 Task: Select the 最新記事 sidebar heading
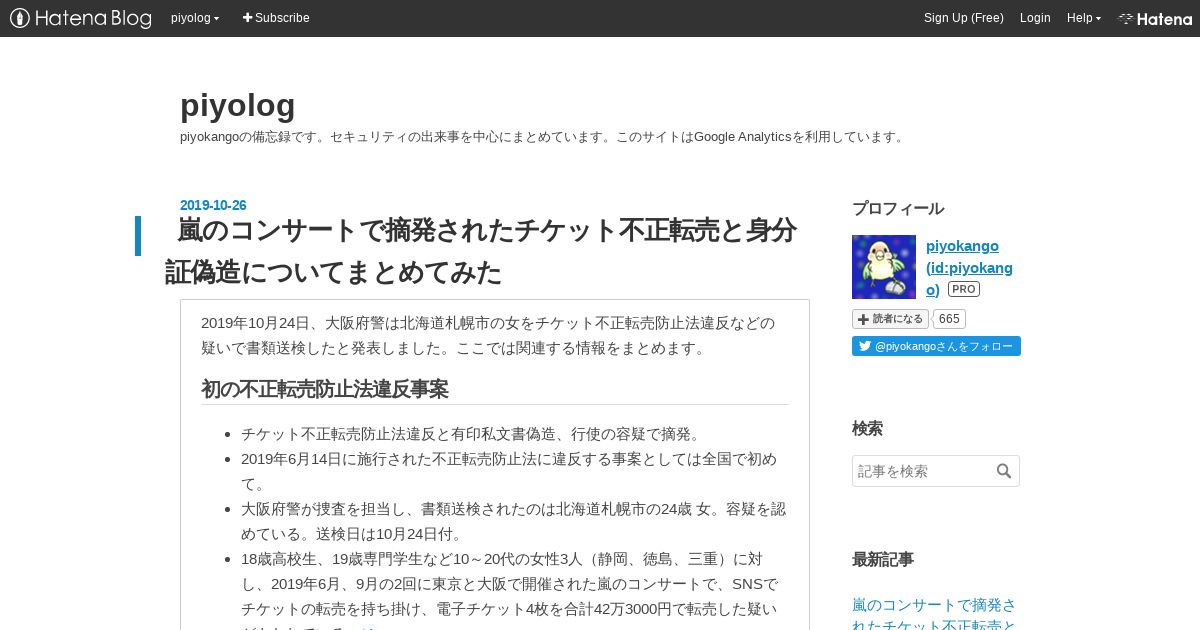click(x=883, y=559)
